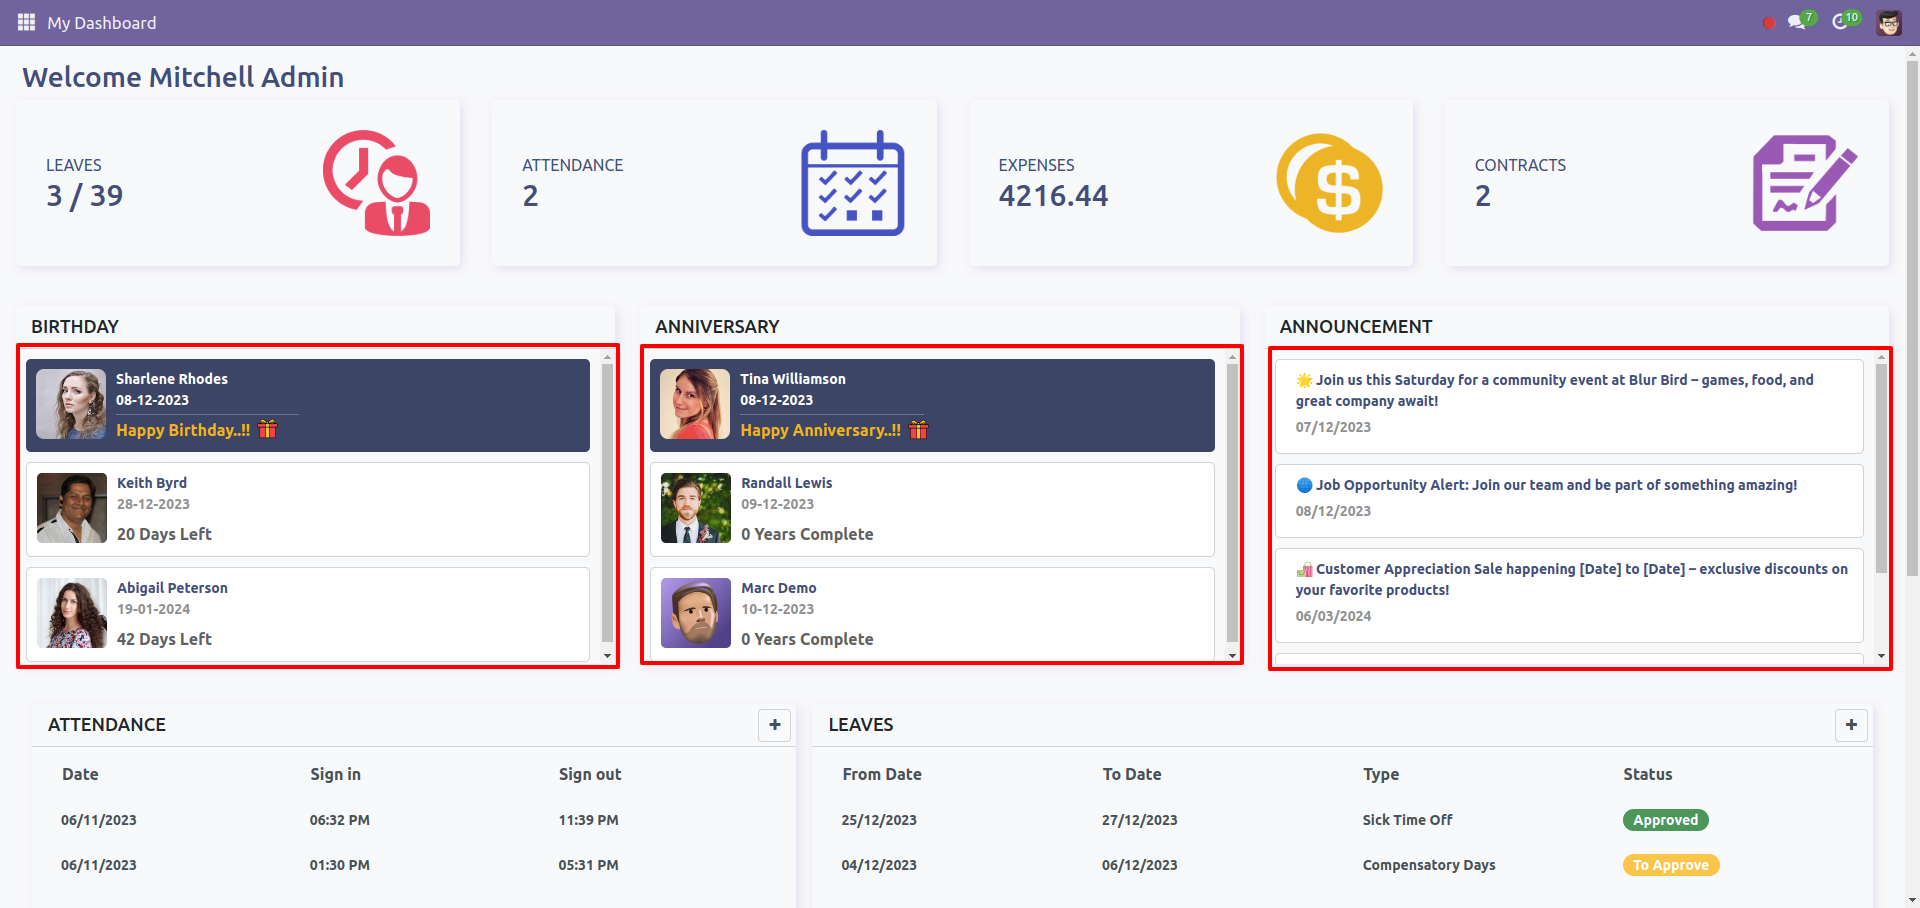This screenshot has width=1920, height=908.
Task: Click the Welcome Mitchell Admin heading
Action: pos(183,77)
